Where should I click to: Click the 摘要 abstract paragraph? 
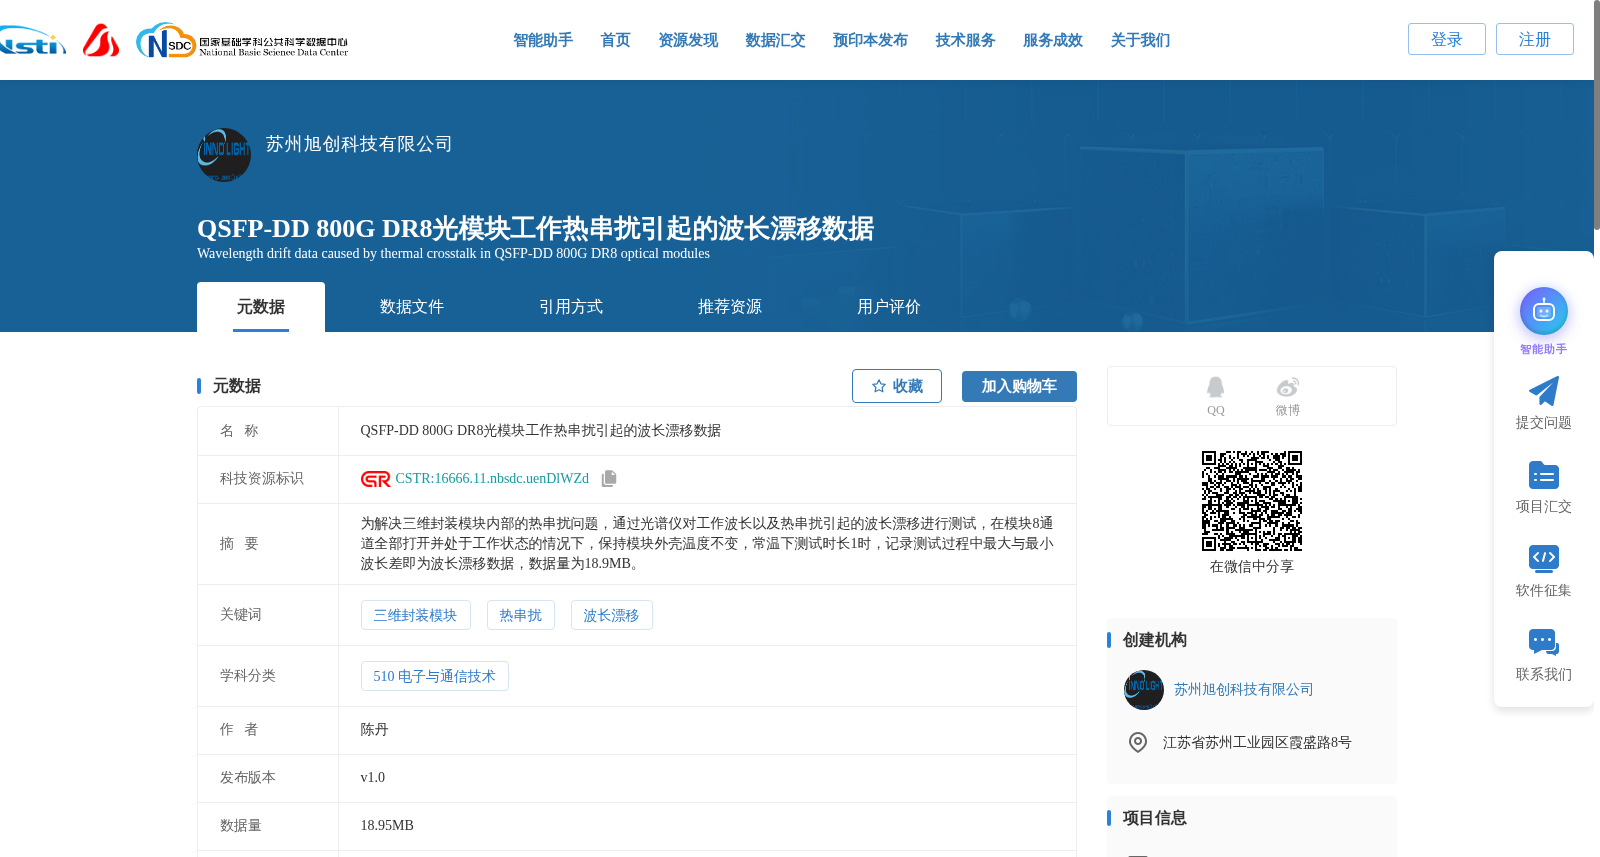707,544
